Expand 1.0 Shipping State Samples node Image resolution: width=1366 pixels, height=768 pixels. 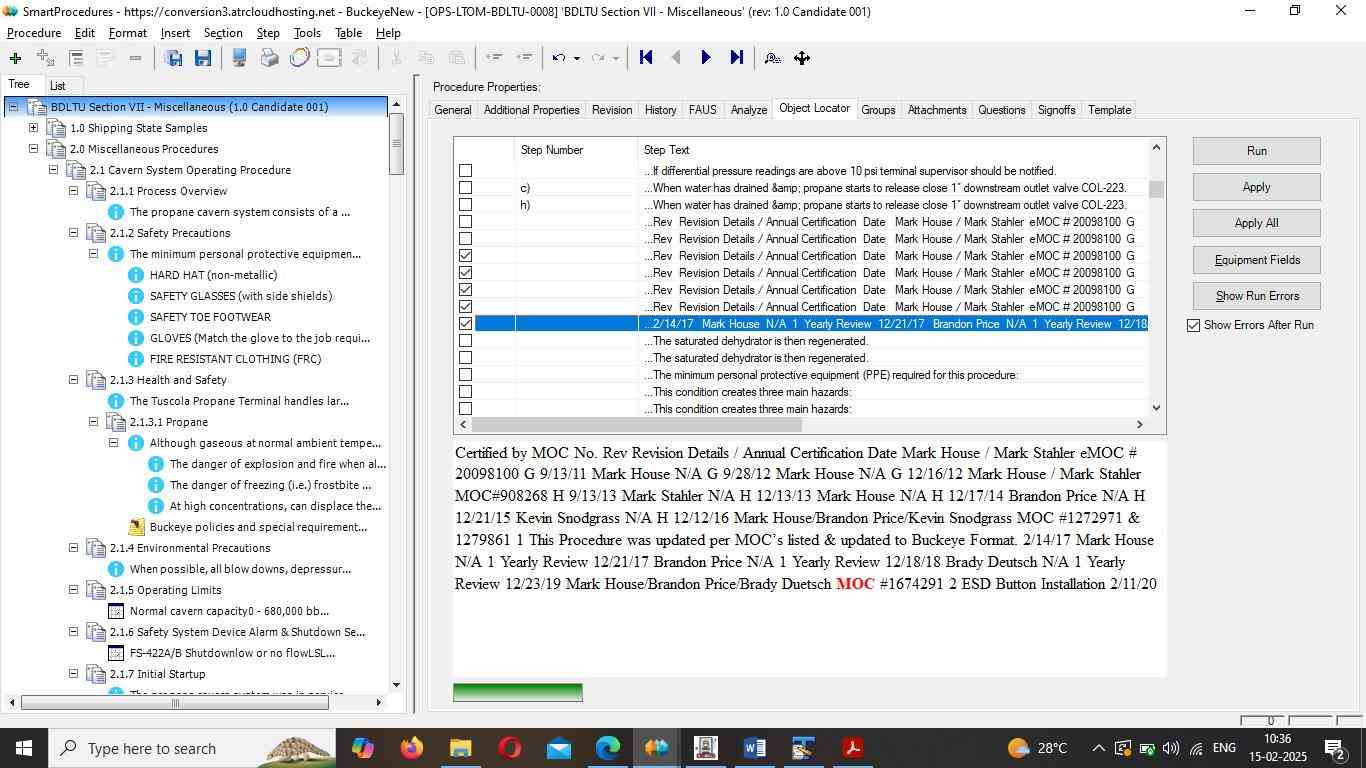(x=33, y=128)
